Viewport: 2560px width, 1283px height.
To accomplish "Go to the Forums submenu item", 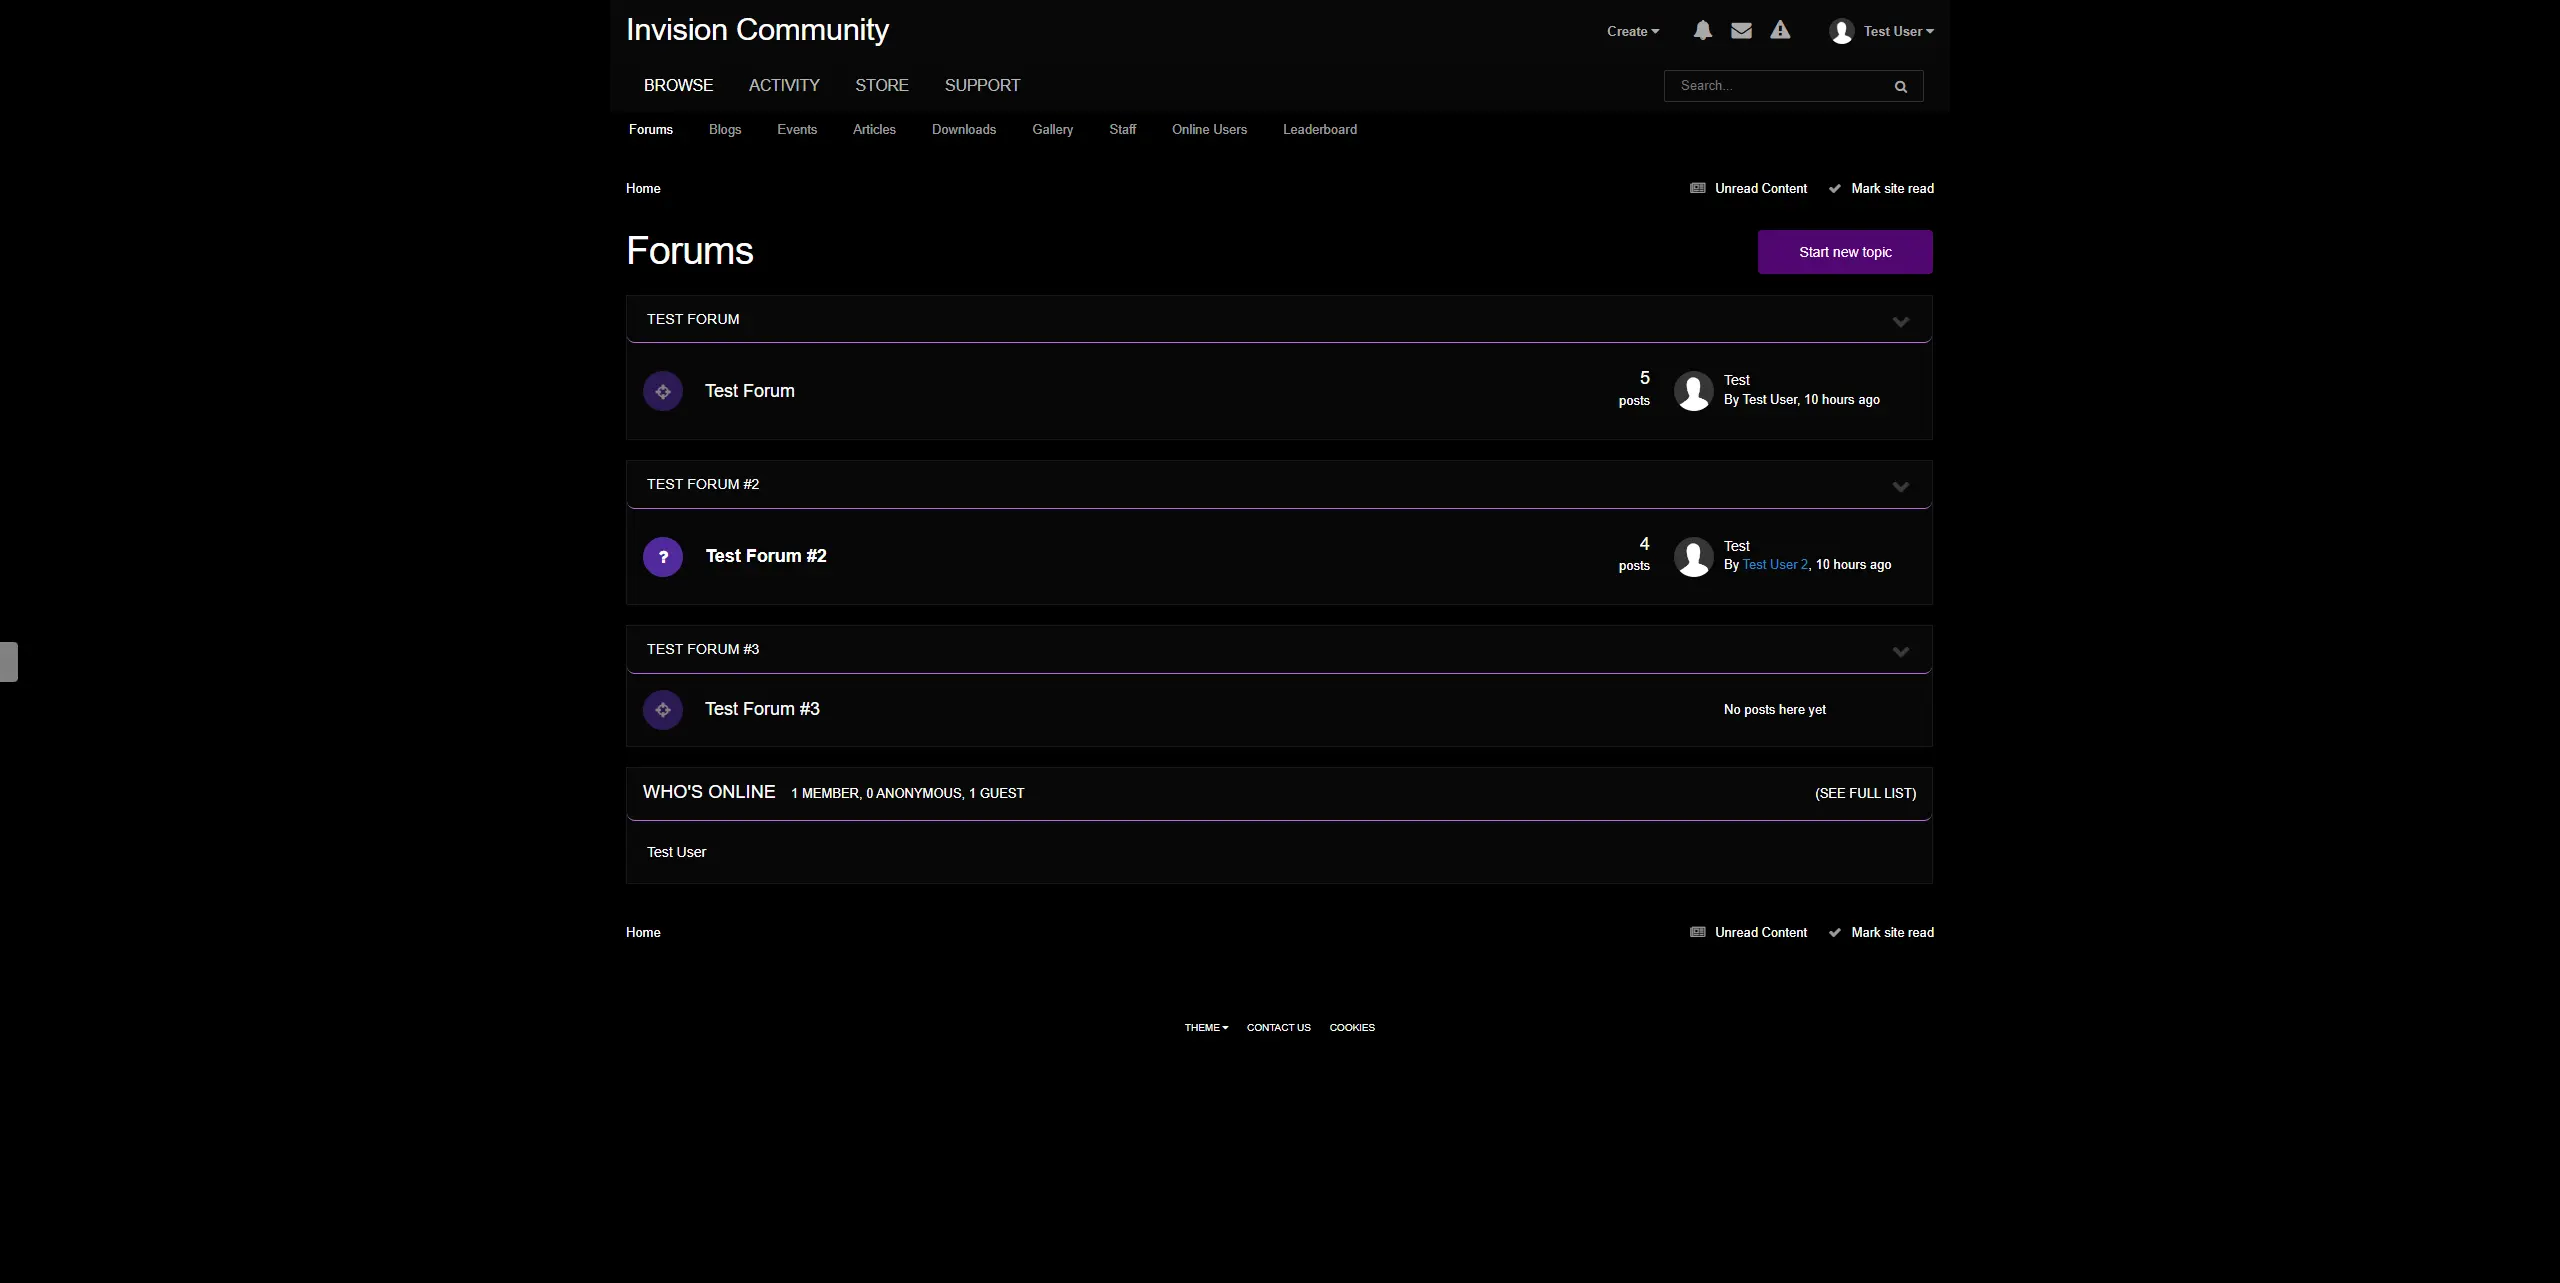I will 651,129.
